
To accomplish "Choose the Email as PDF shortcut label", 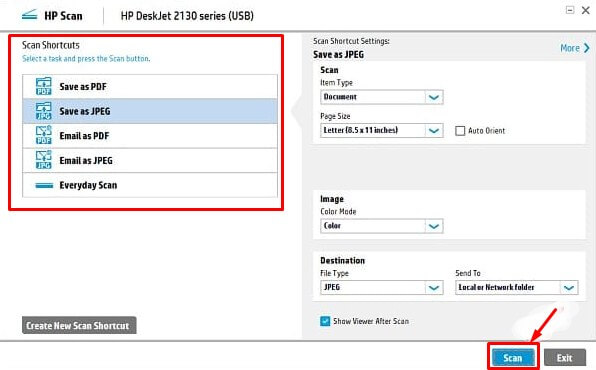I will tap(84, 136).
